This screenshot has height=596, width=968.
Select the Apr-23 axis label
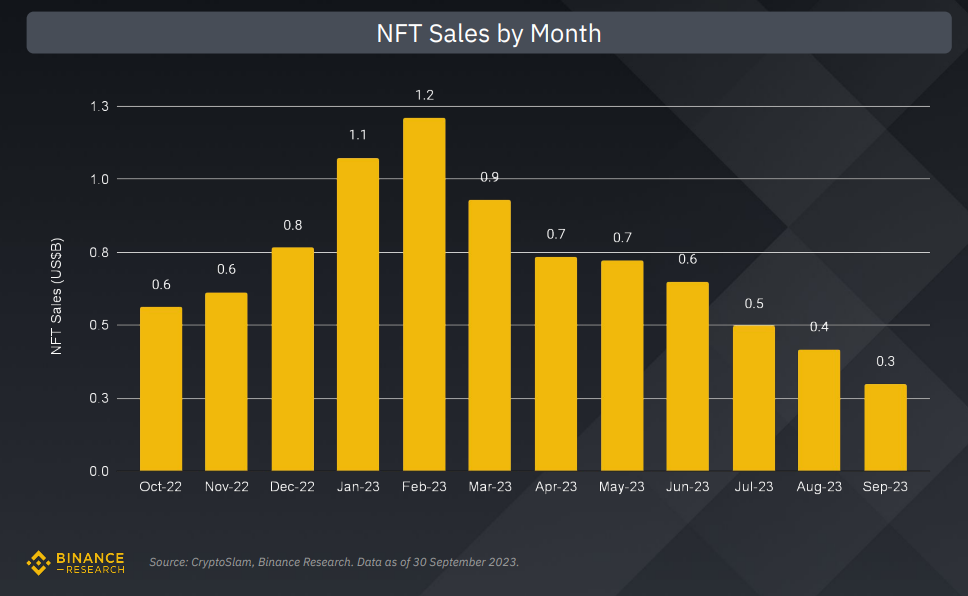(555, 486)
